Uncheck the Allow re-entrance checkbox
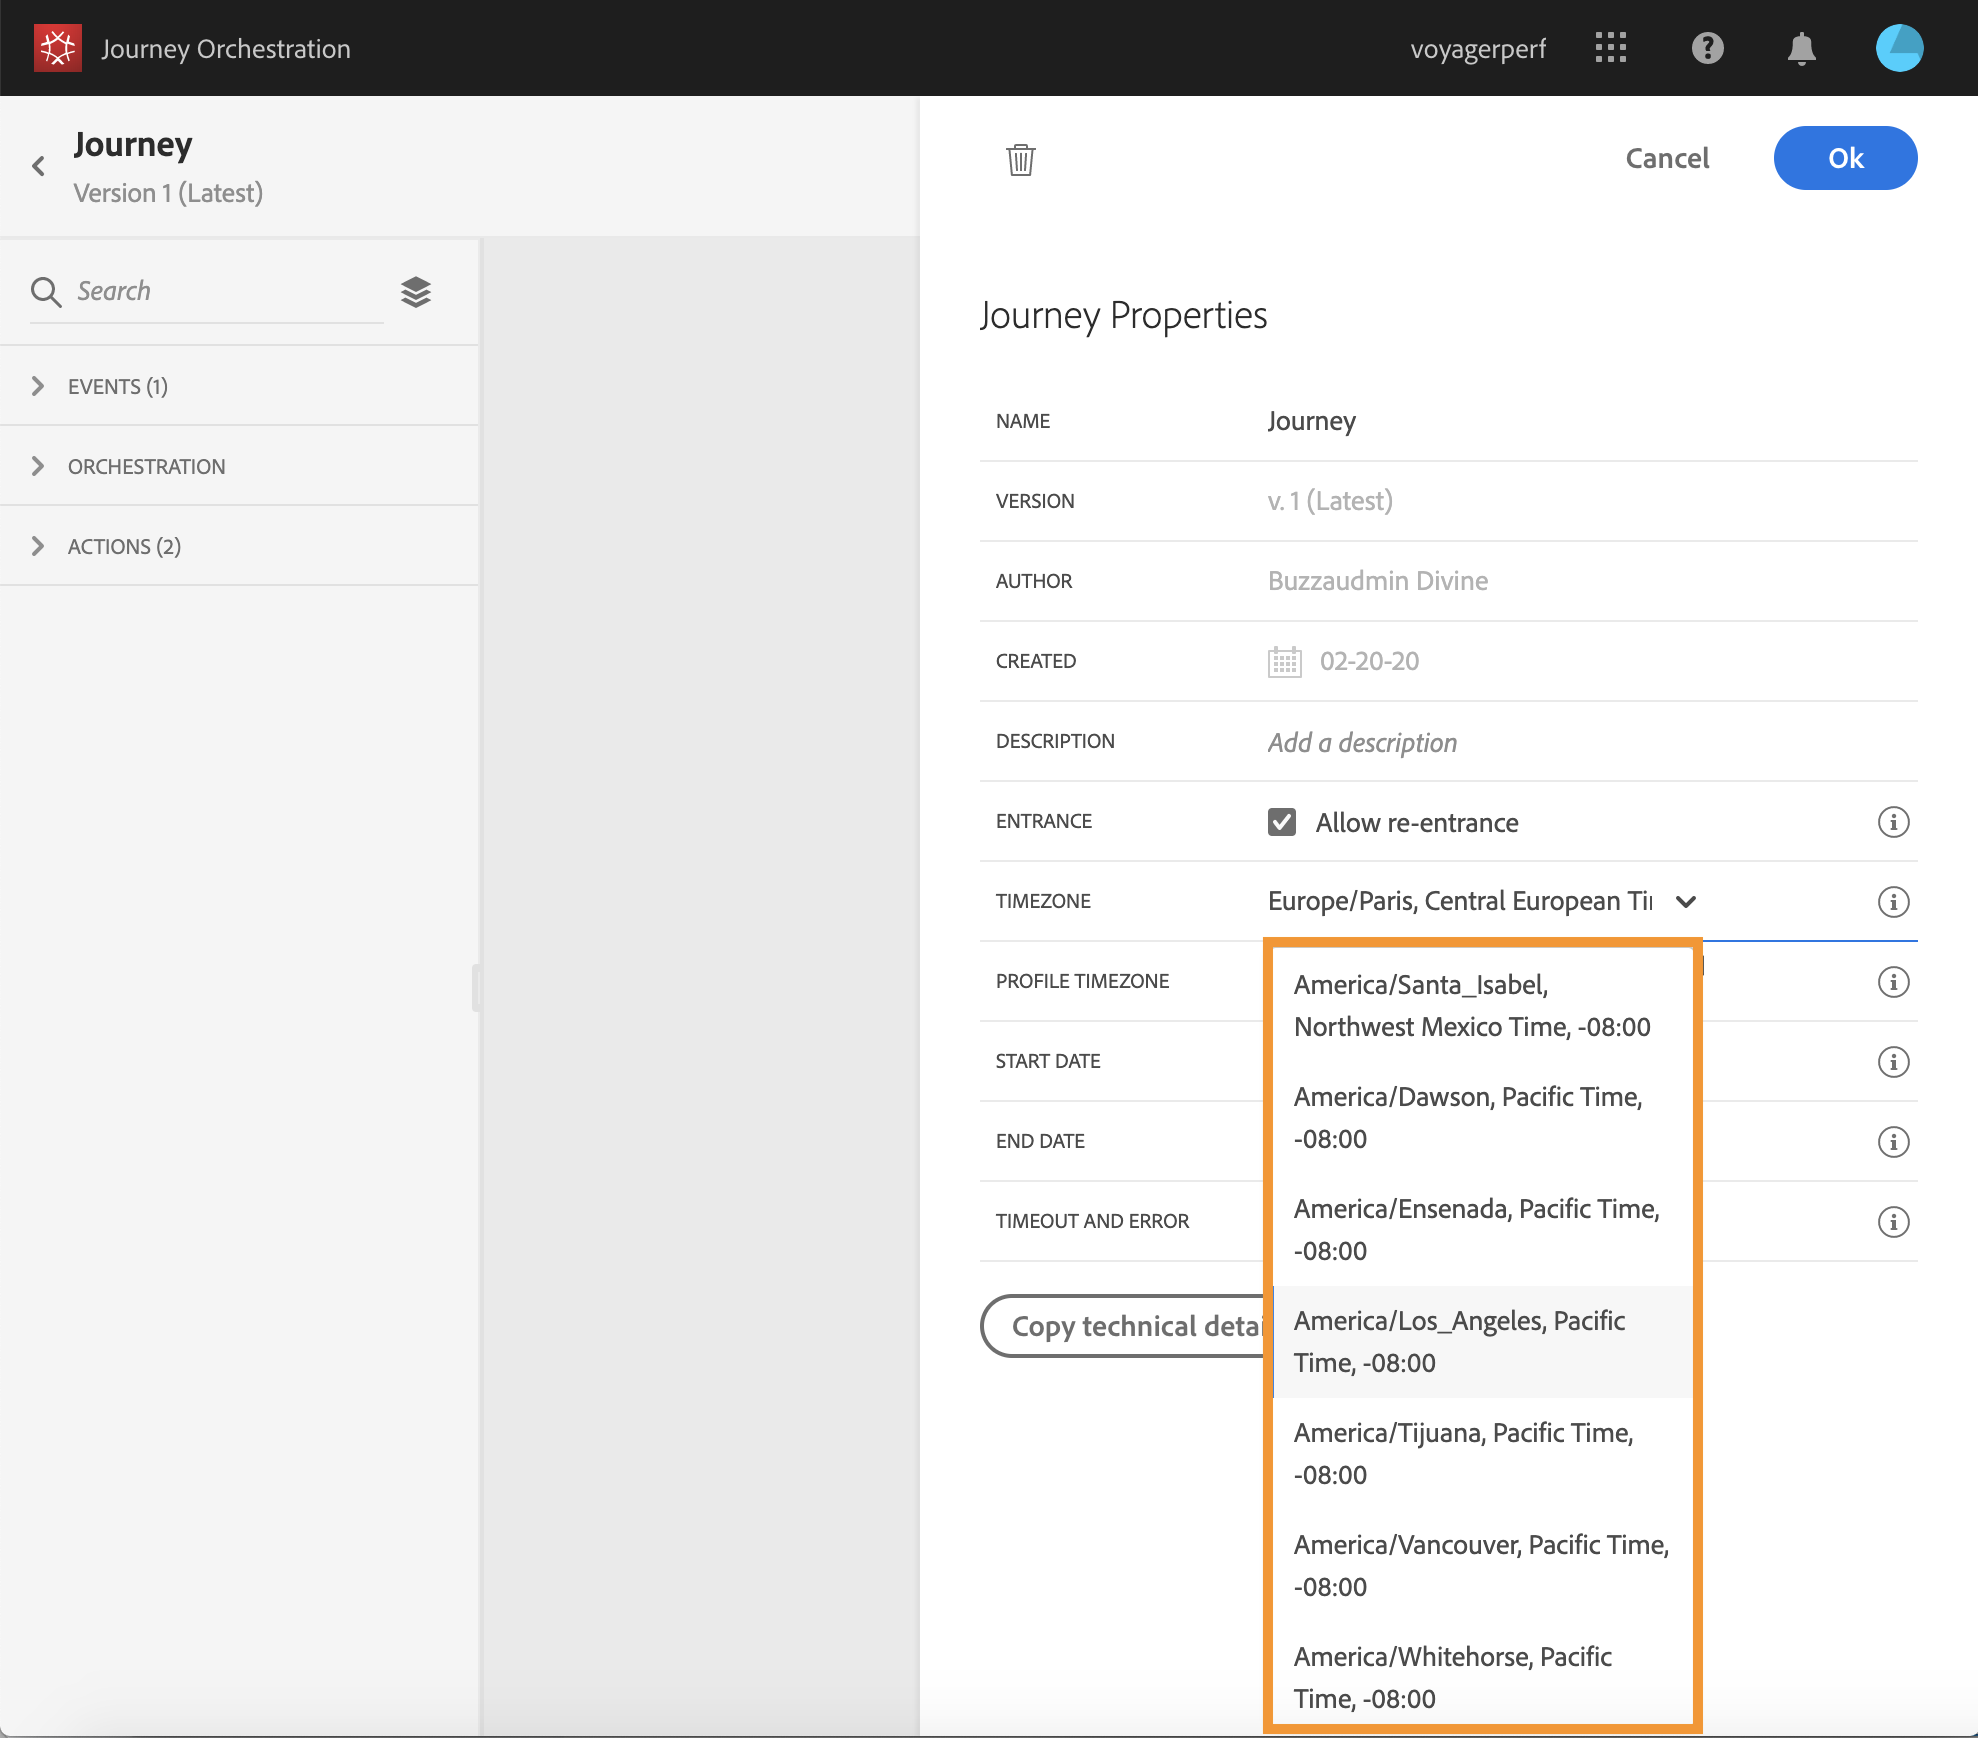The width and height of the screenshot is (1978, 1738). click(x=1282, y=822)
